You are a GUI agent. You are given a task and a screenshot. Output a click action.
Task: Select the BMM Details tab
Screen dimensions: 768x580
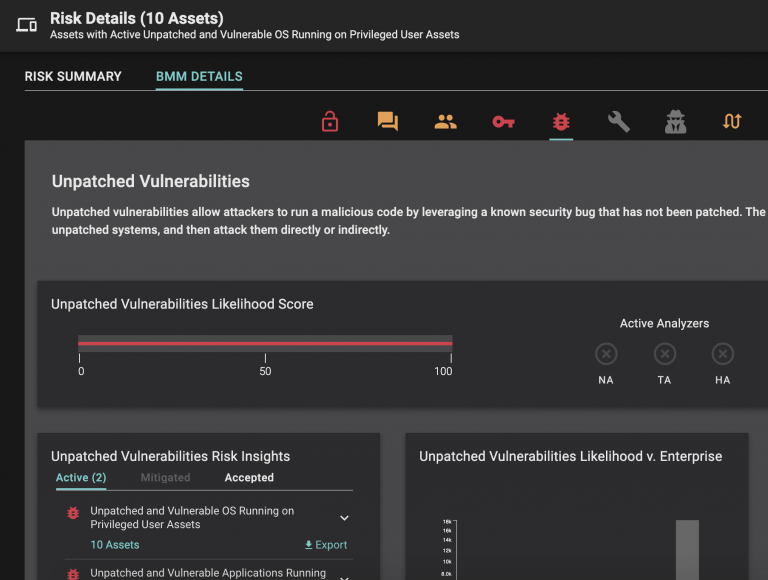tap(199, 76)
